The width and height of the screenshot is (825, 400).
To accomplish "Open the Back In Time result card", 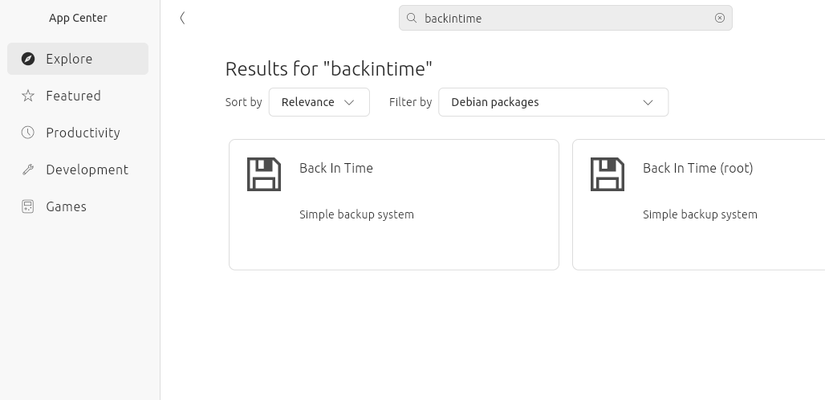I will click(x=393, y=204).
